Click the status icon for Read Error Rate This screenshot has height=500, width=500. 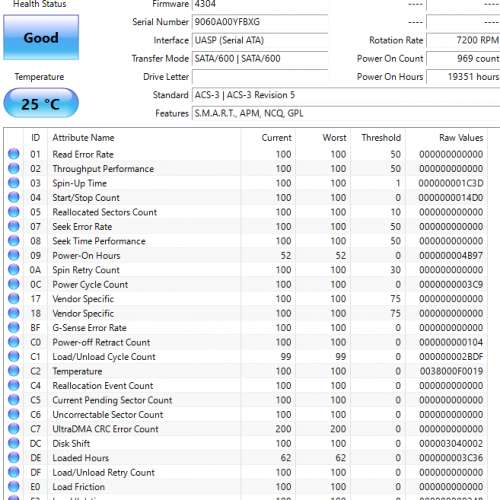coord(14,154)
